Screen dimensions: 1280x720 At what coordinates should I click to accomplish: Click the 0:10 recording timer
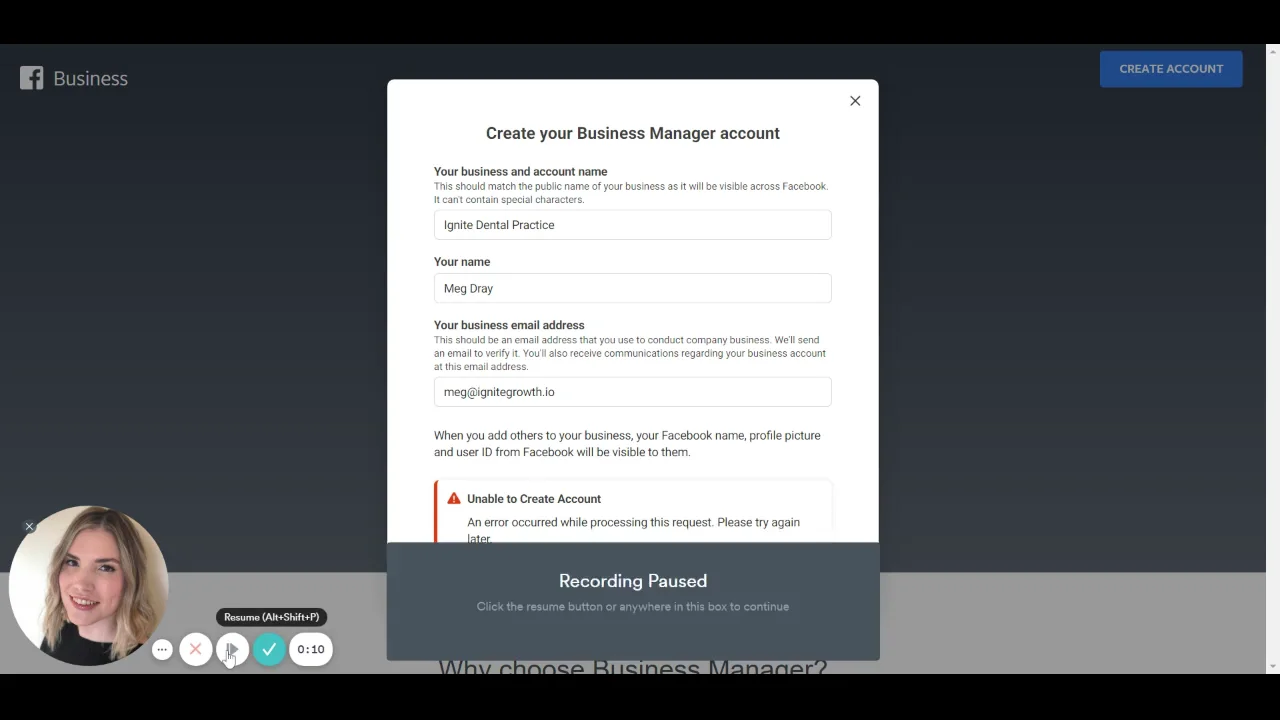click(x=311, y=649)
